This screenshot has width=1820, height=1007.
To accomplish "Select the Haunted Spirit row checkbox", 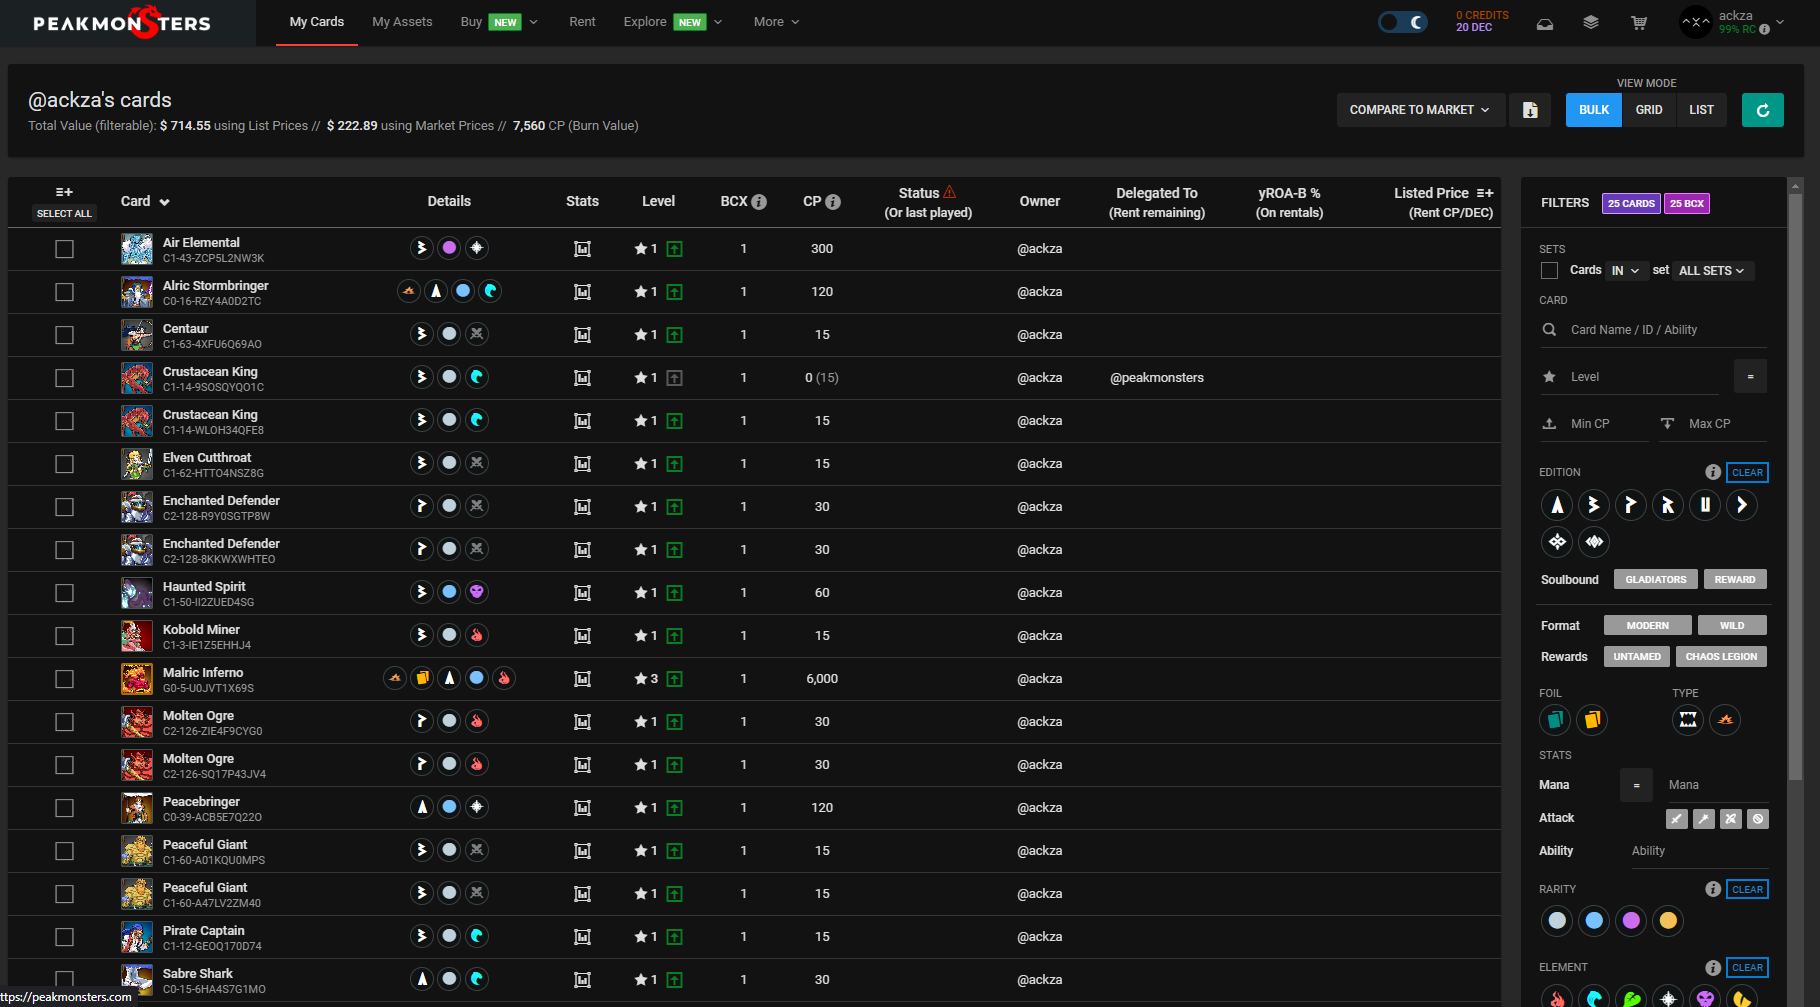I will click(65, 593).
